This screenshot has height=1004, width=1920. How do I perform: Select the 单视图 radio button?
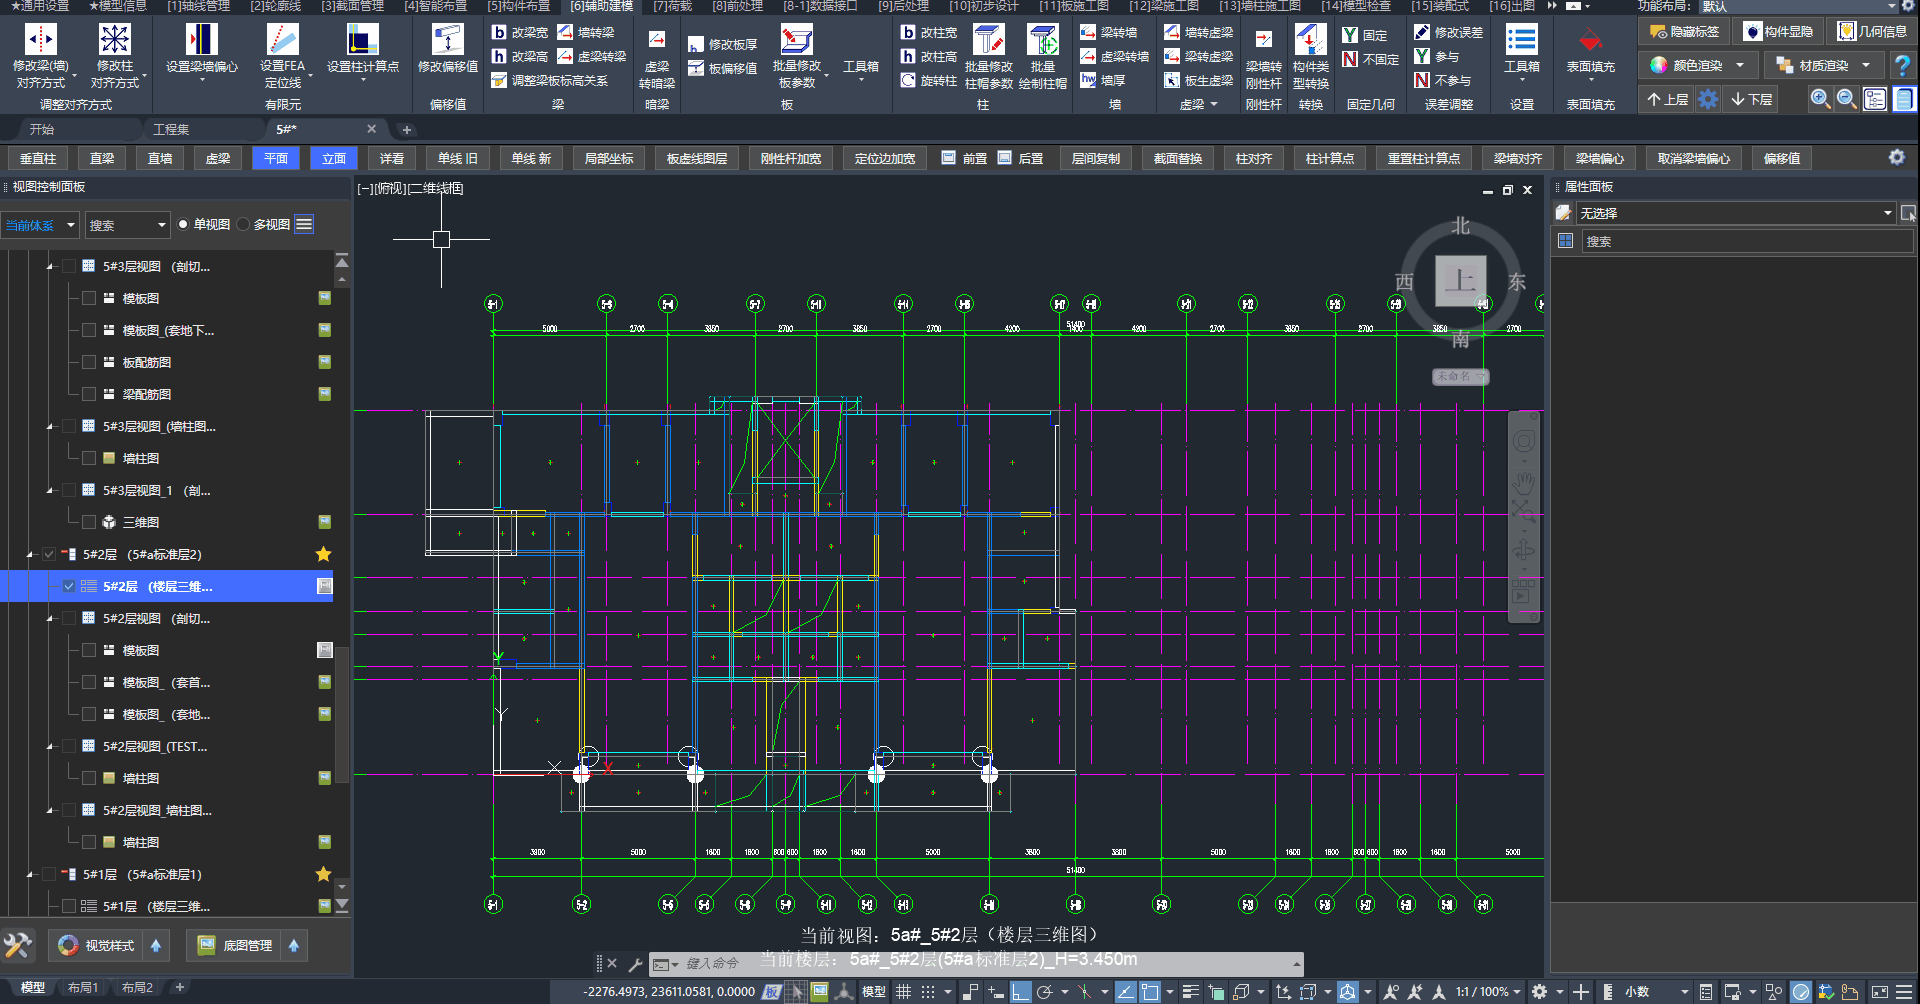(x=184, y=224)
